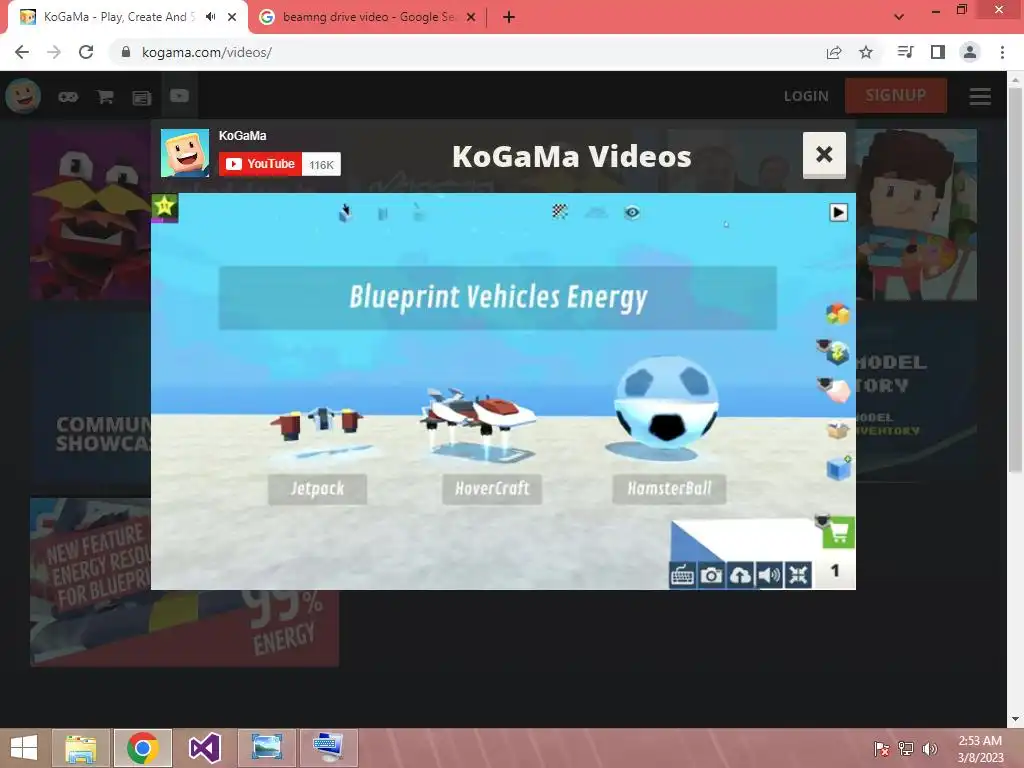
Task: Click the camera screenshot icon in video
Action: pyautogui.click(x=711, y=575)
